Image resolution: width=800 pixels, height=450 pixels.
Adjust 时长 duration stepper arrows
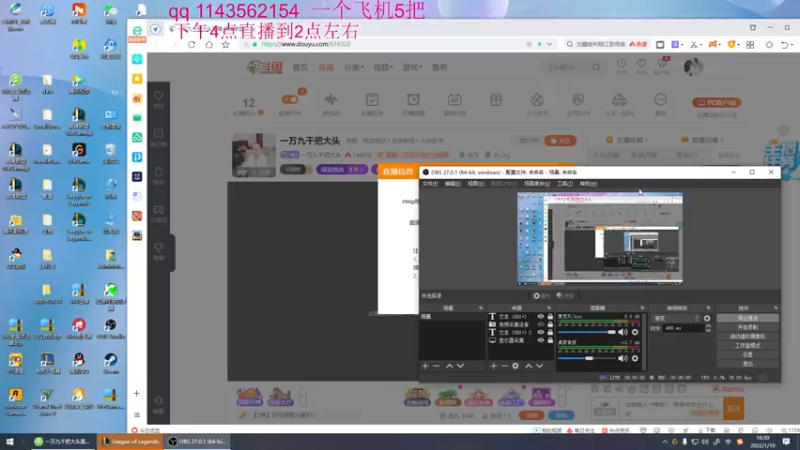tap(708, 329)
